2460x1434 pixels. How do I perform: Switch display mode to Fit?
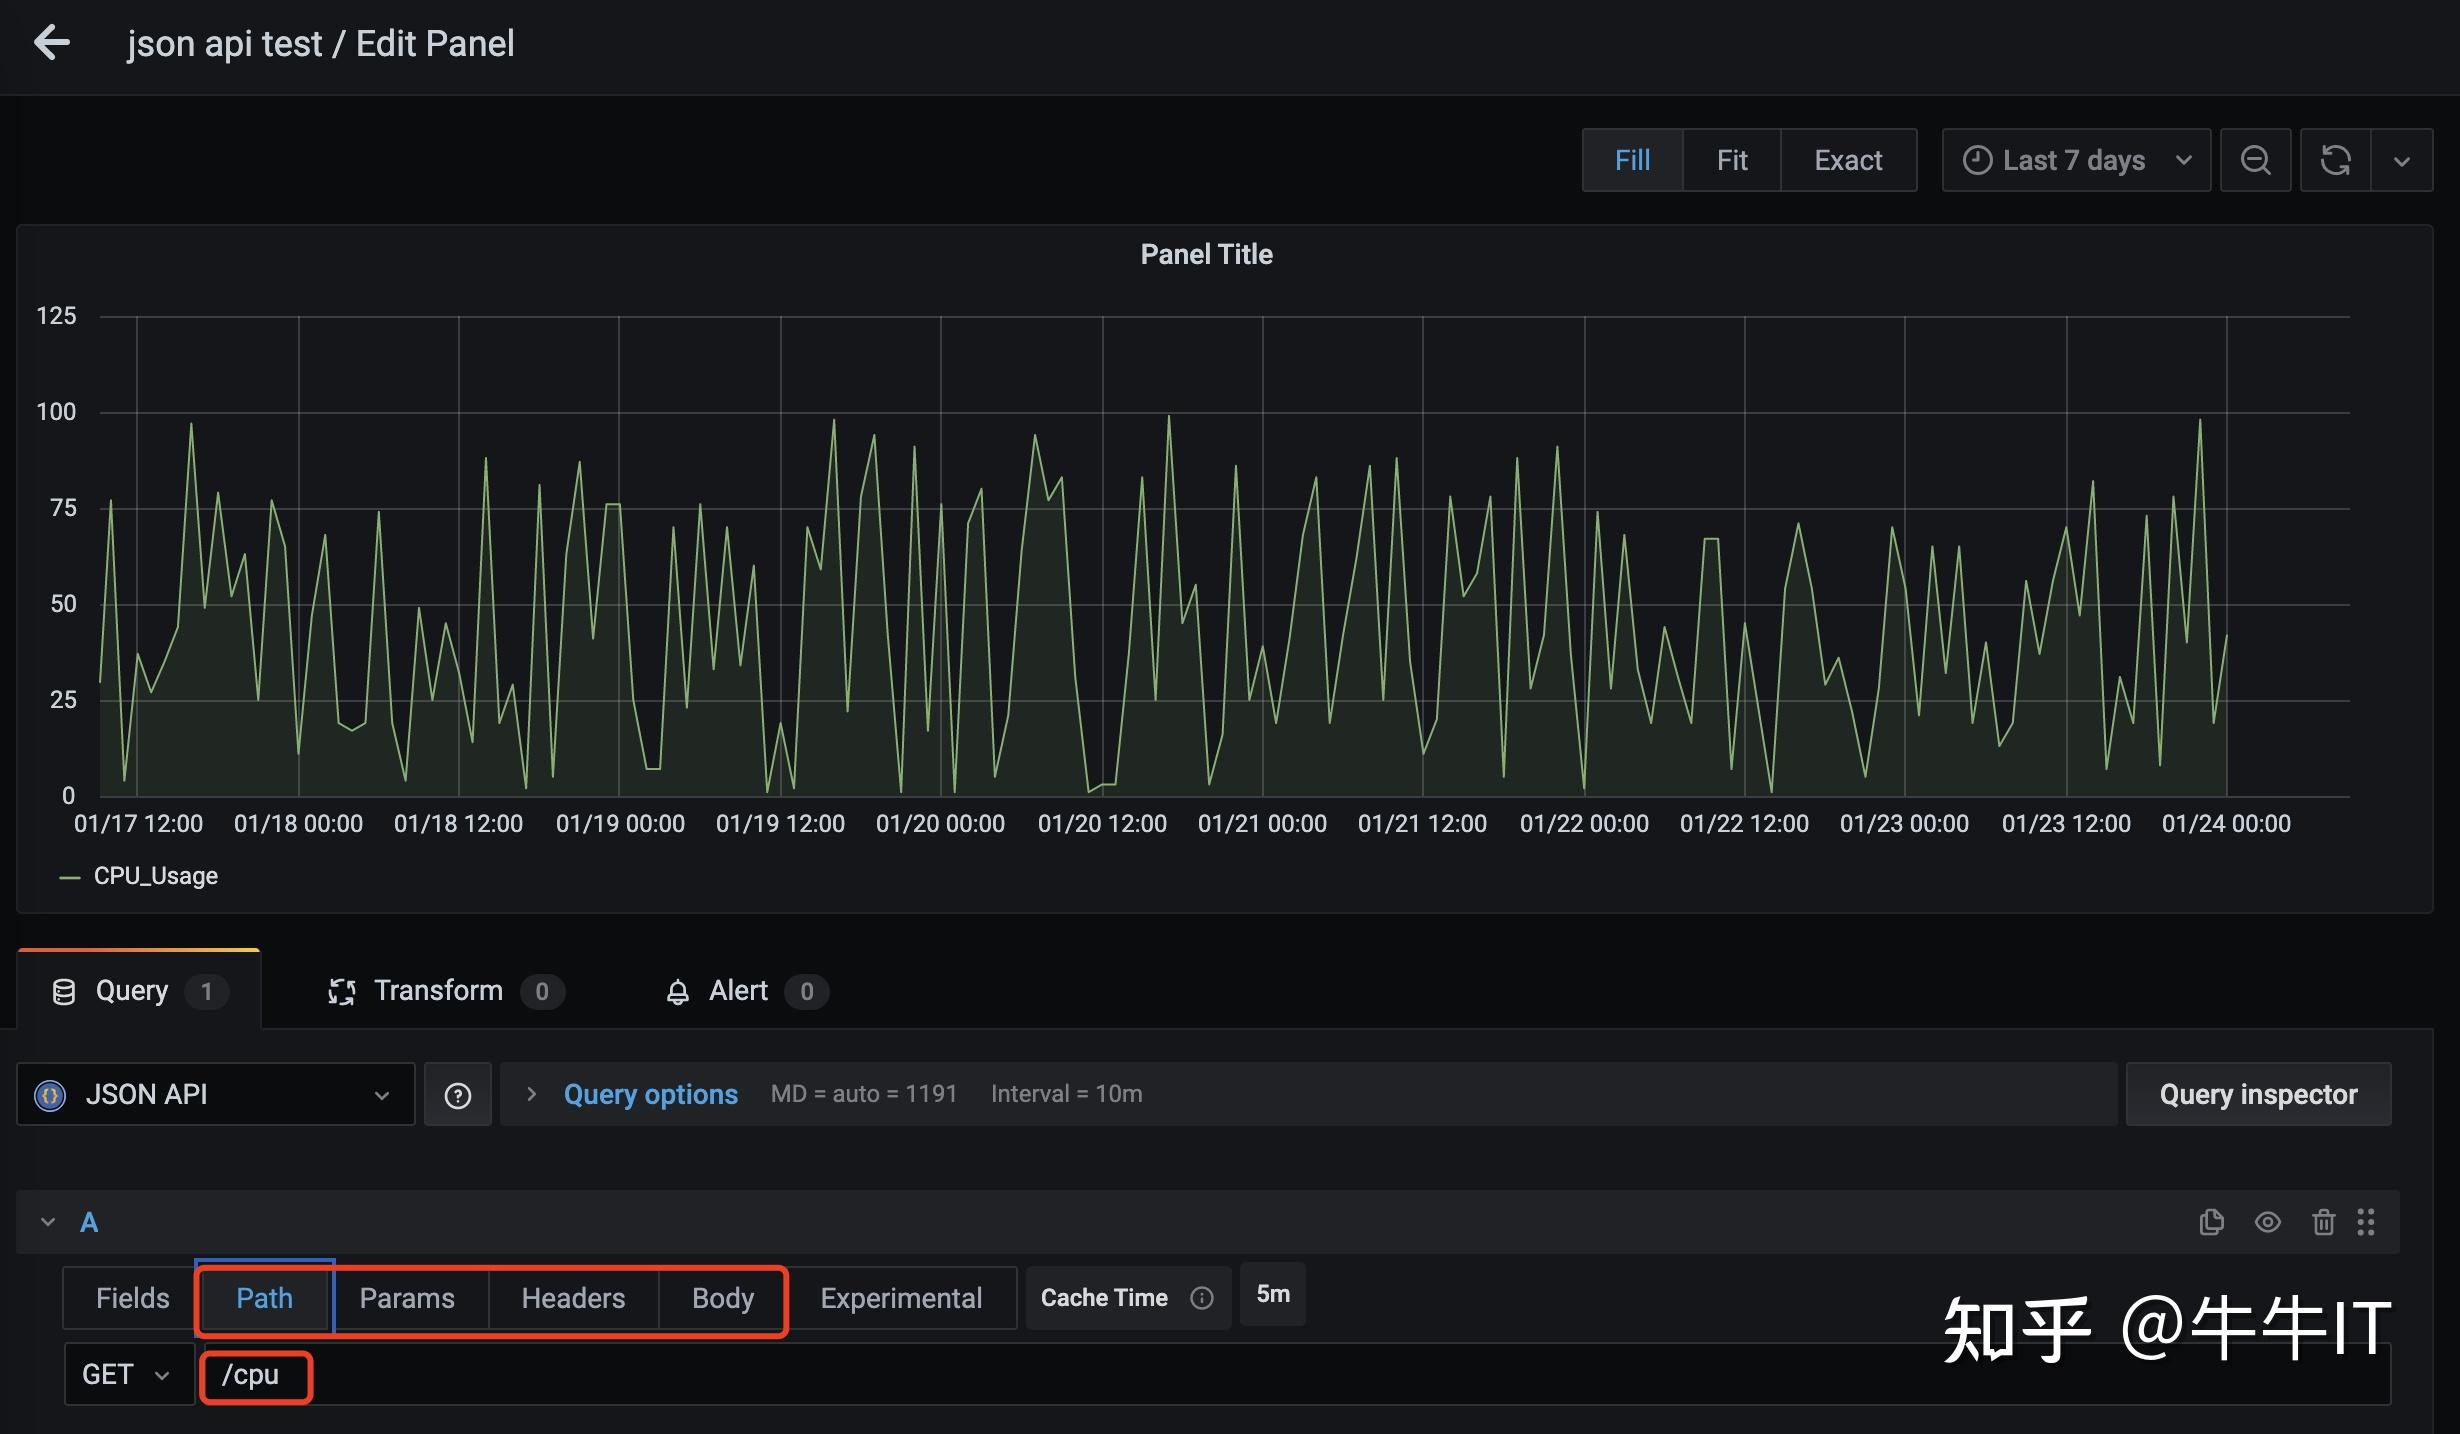click(1731, 160)
